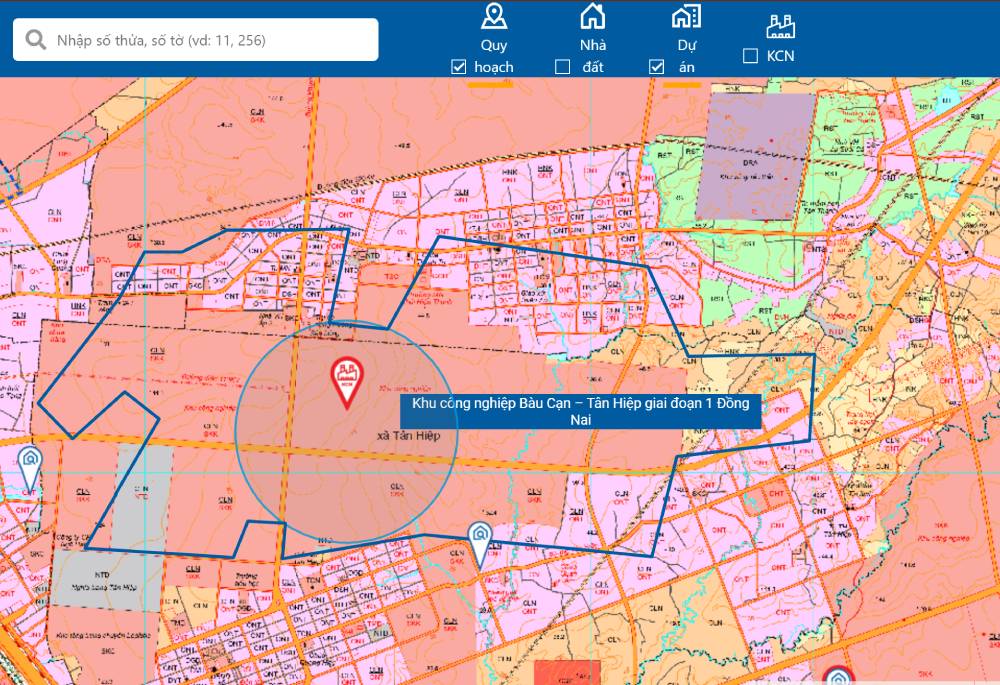Viewport: 1000px width, 685px height.
Task: Focus the parcel number search field
Action: tap(210, 40)
